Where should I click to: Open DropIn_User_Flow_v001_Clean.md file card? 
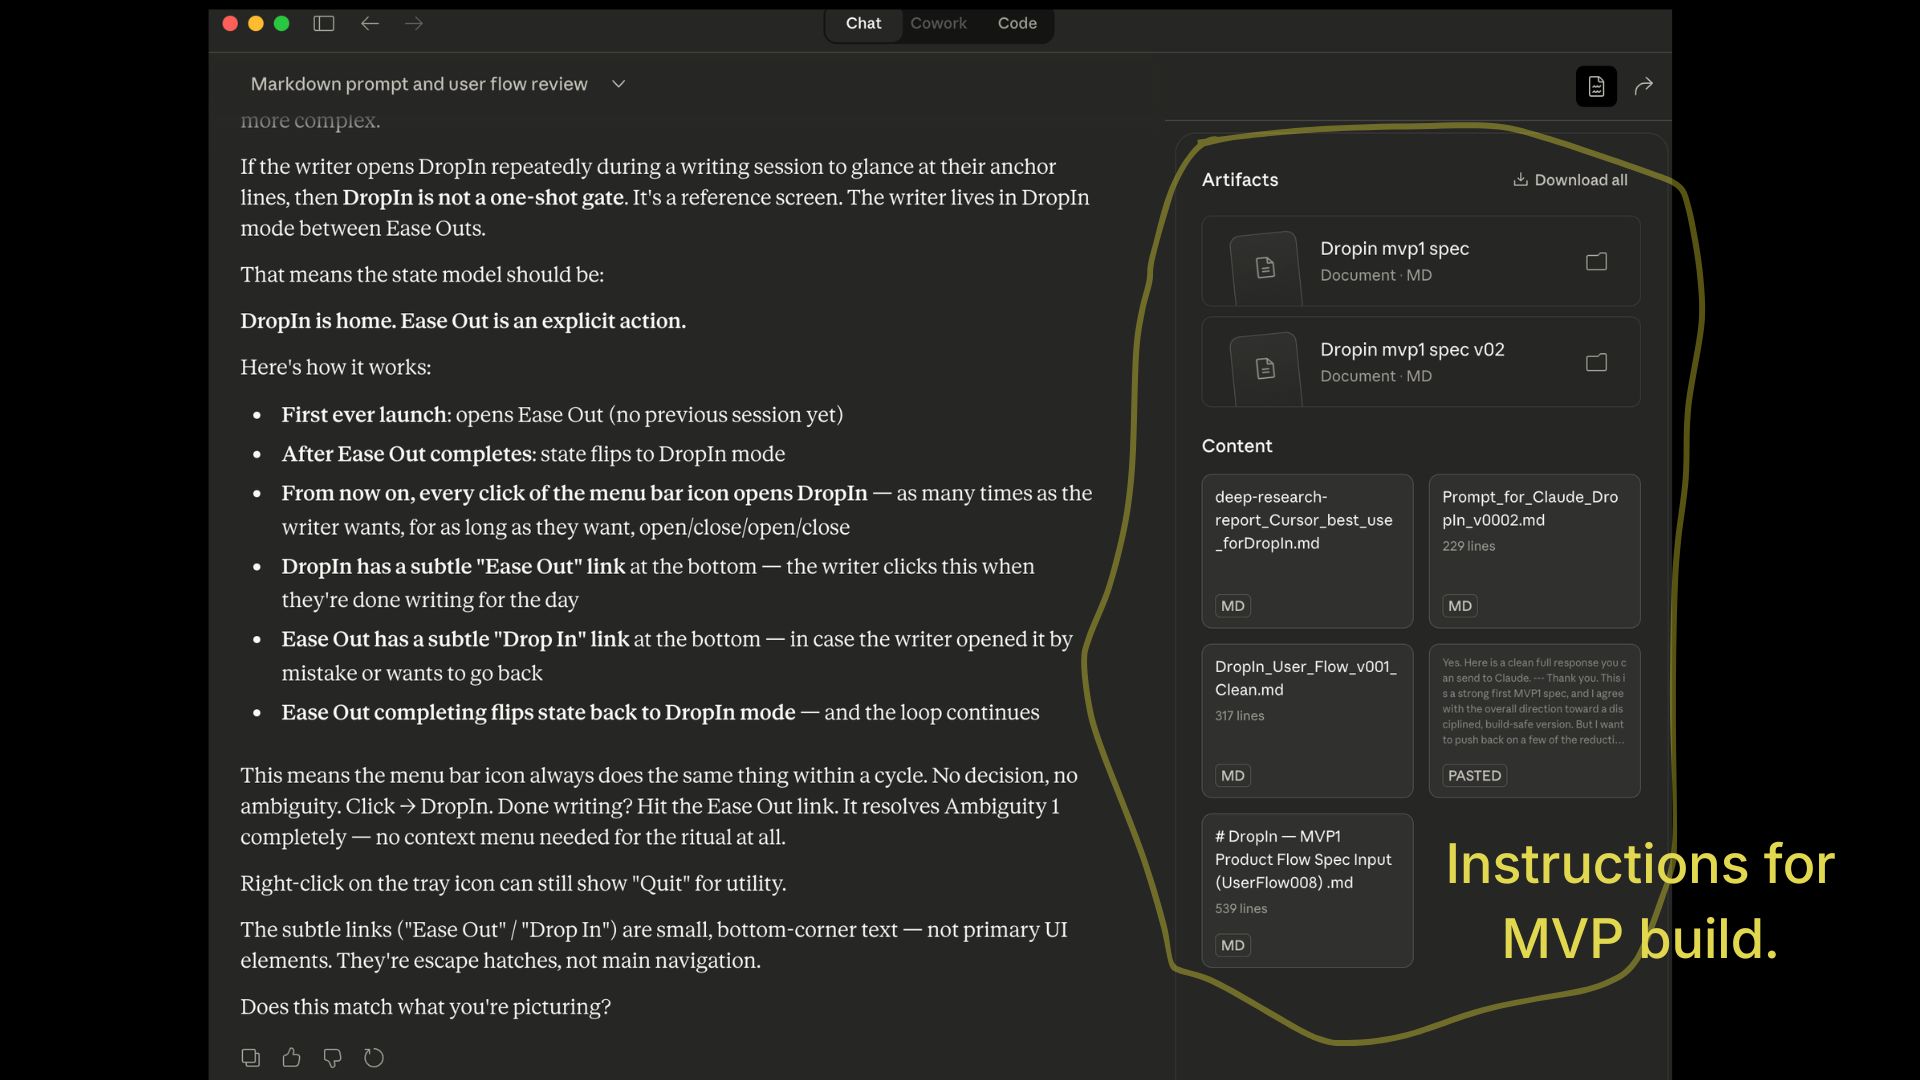point(1307,720)
